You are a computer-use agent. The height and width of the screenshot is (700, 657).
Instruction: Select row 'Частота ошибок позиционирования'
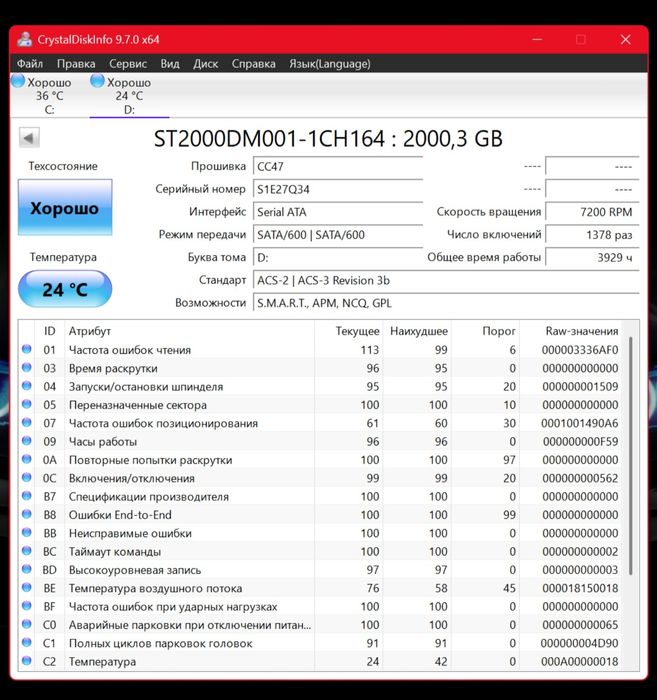[320, 423]
